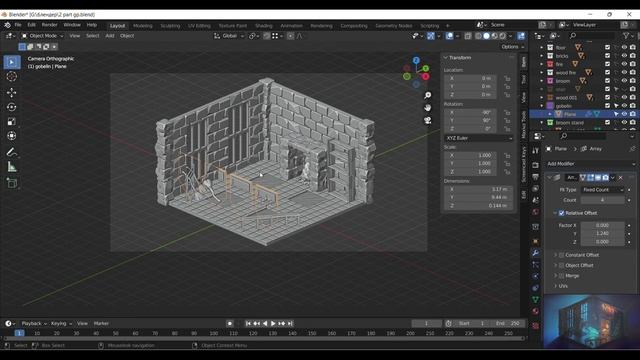
Task: Activate the 3D Cursor tool
Action: click(x=12, y=77)
